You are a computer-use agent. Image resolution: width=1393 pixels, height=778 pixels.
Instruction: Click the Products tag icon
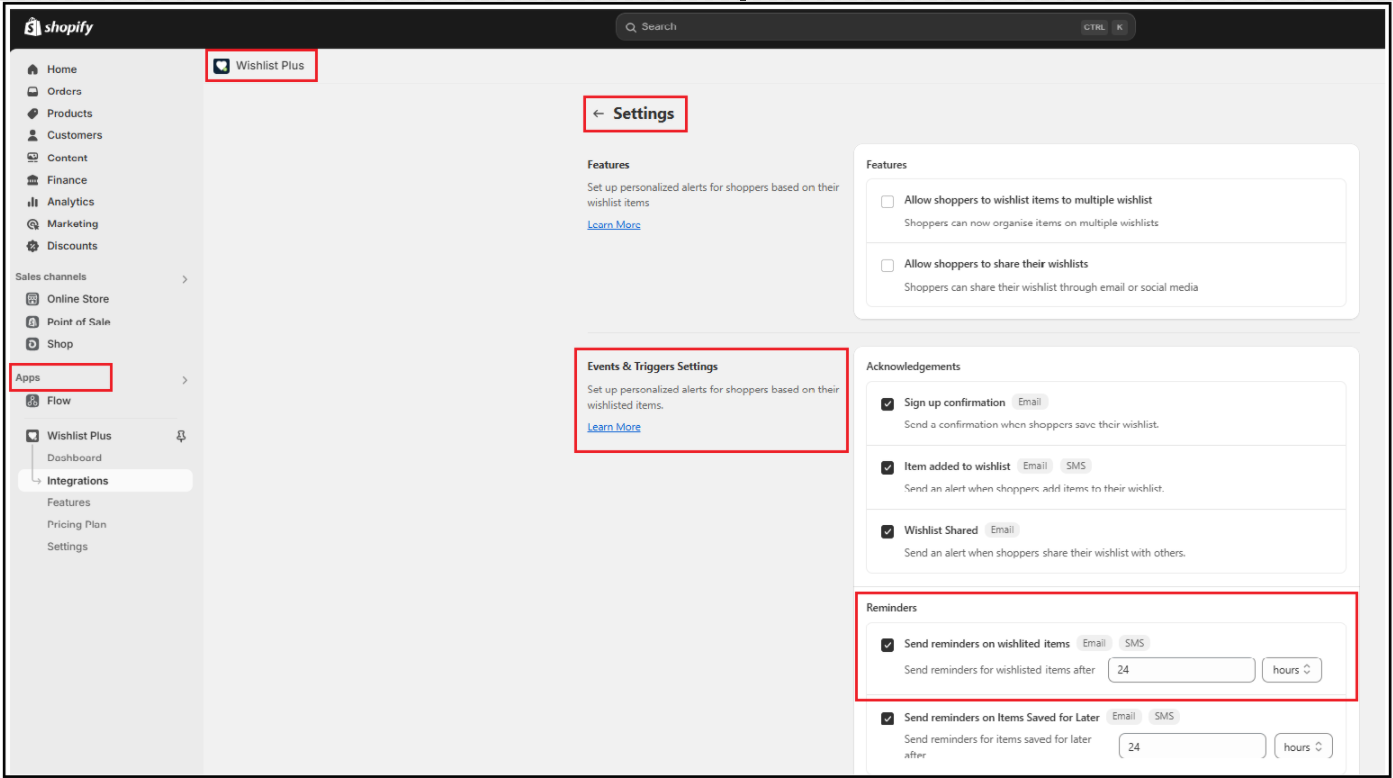(33, 113)
